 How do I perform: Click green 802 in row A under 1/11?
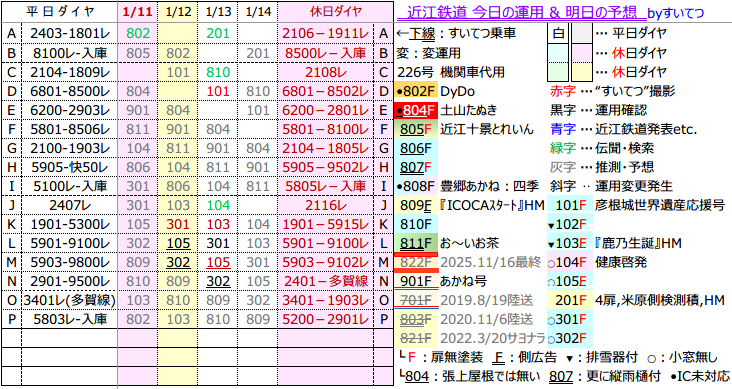tap(138, 34)
